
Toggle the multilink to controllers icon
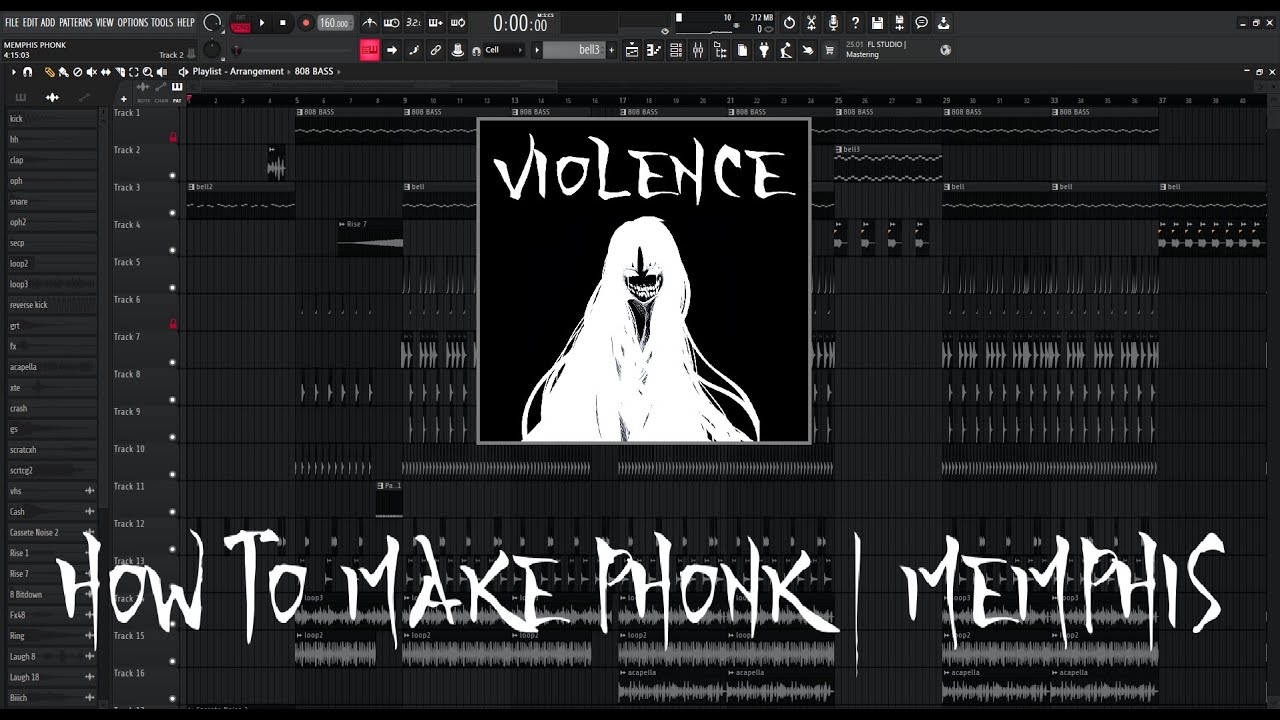(x=414, y=50)
